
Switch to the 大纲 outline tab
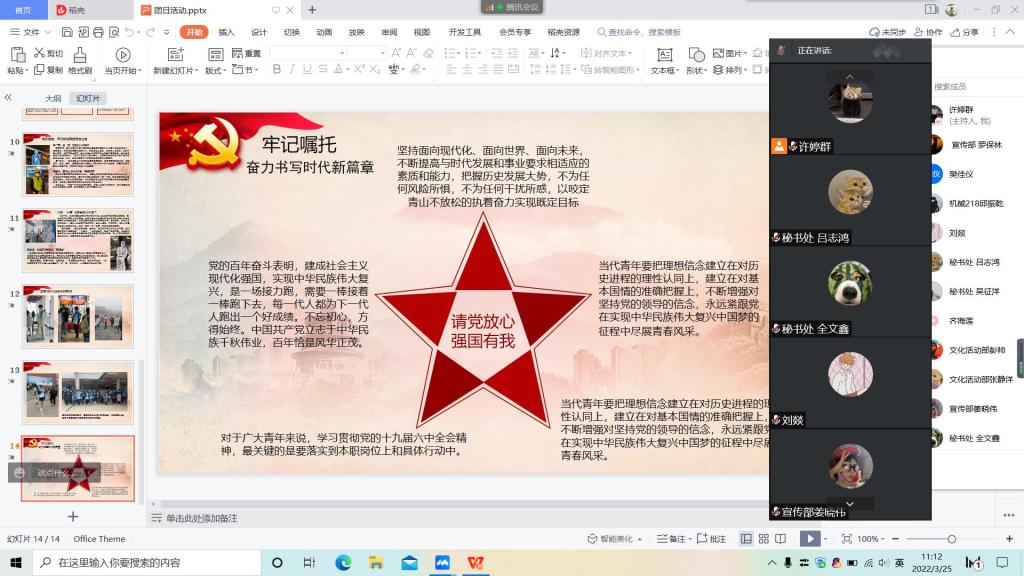tap(53, 99)
